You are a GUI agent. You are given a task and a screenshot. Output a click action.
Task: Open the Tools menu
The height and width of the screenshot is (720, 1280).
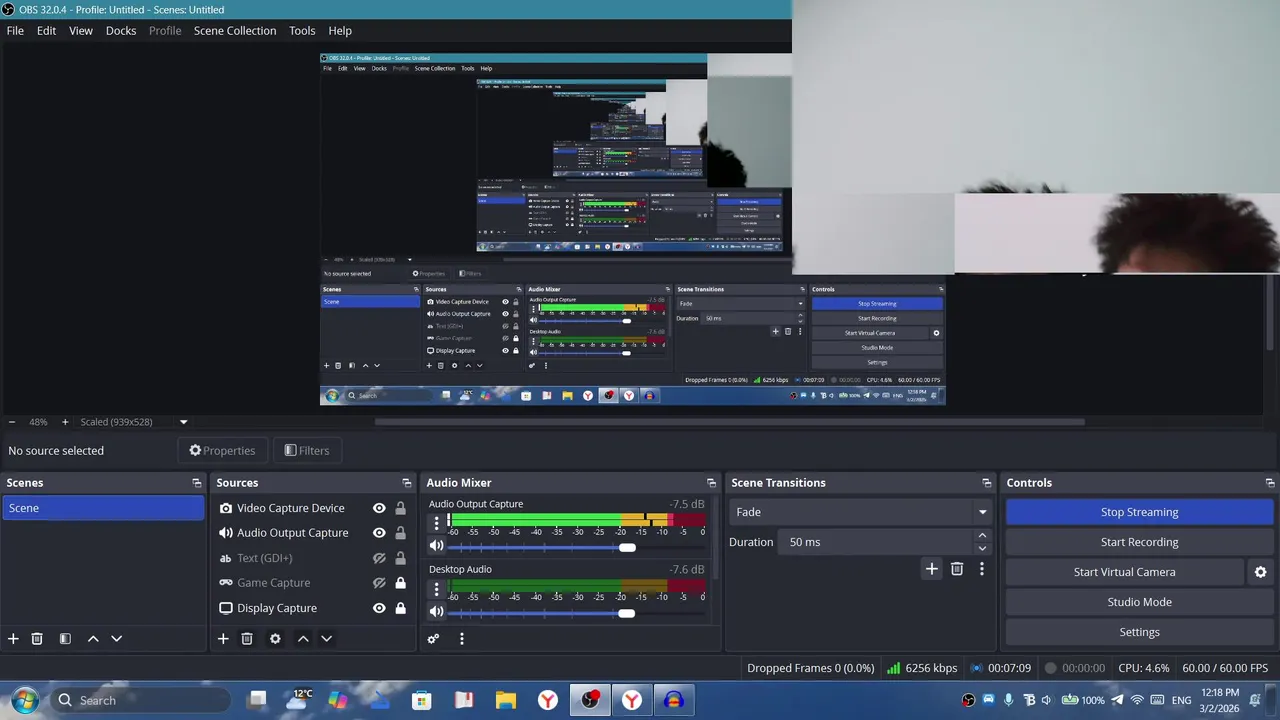(x=302, y=31)
